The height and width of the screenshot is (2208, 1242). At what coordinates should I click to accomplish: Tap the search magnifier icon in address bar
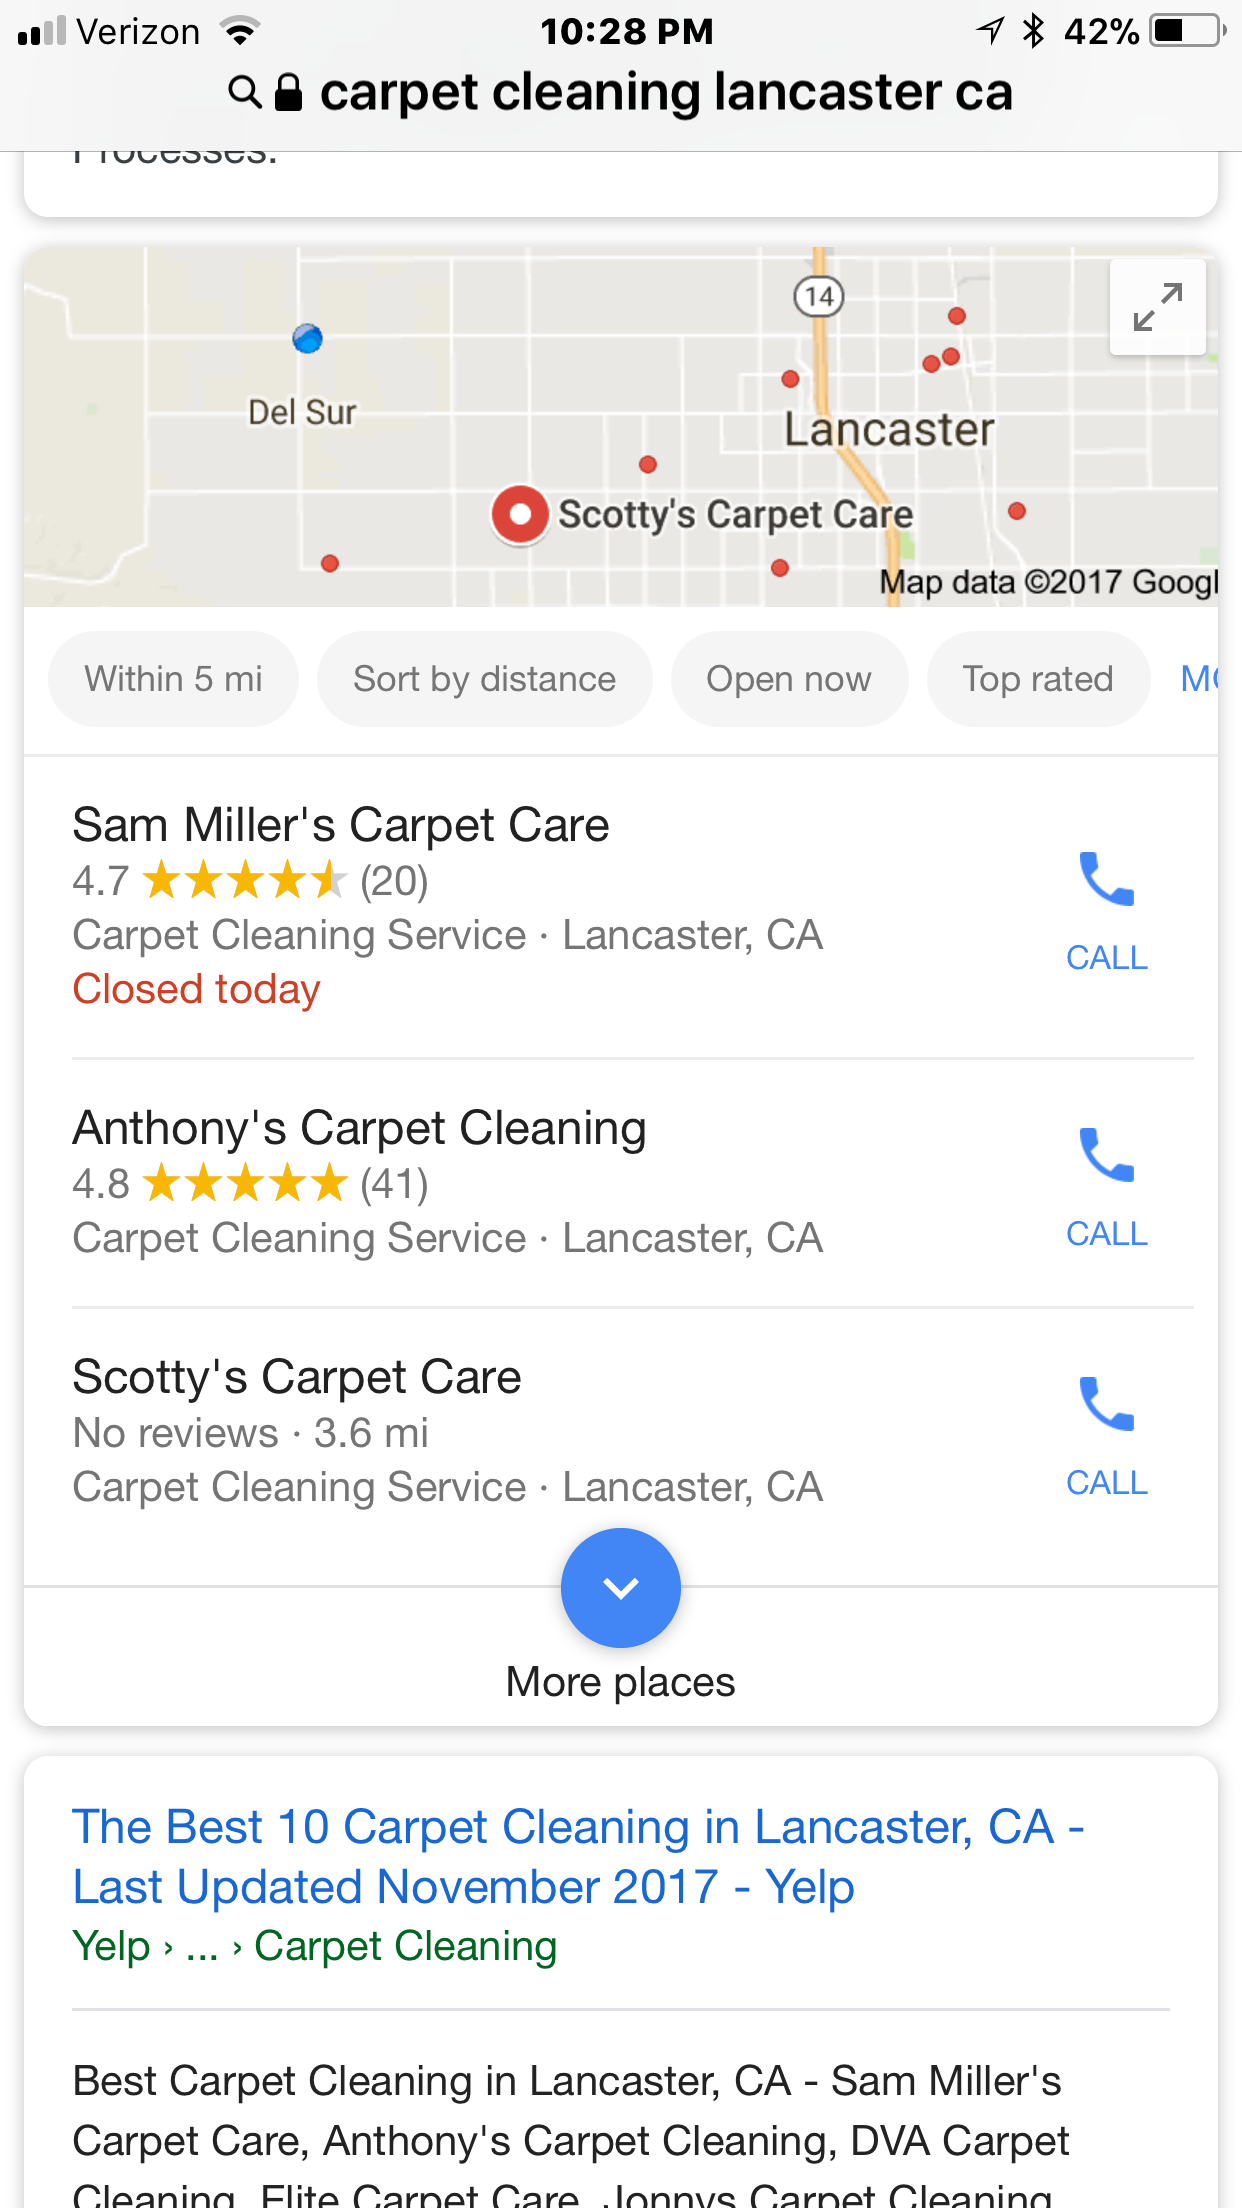[x=244, y=92]
